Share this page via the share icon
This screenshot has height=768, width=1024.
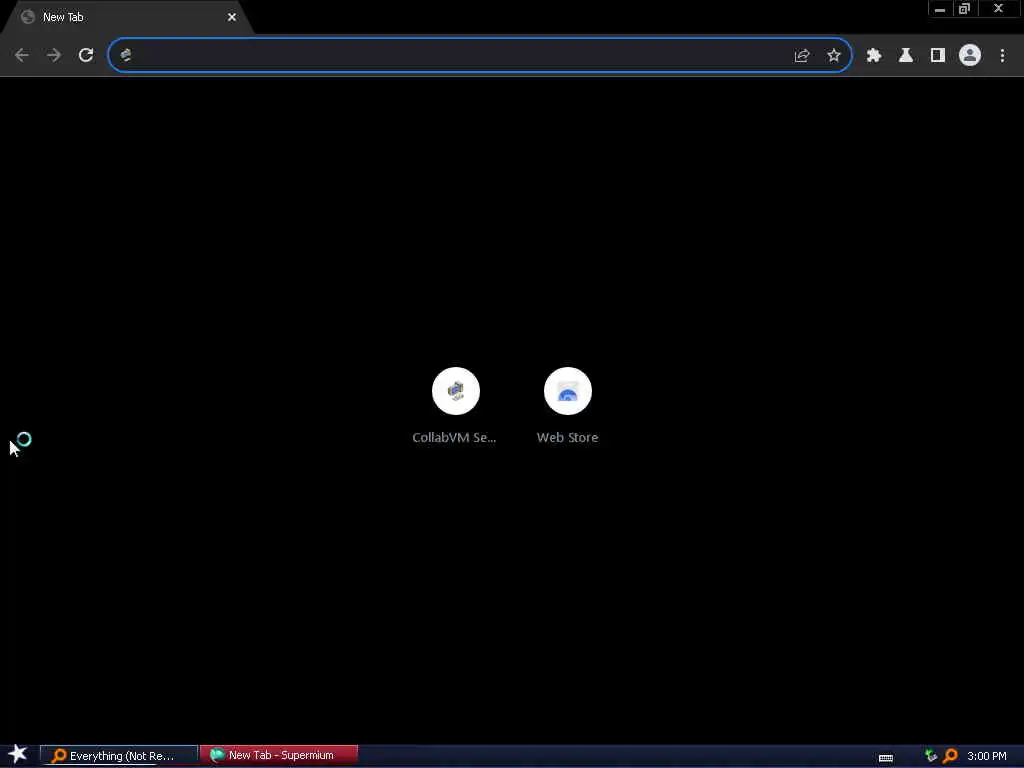(802, 56)
